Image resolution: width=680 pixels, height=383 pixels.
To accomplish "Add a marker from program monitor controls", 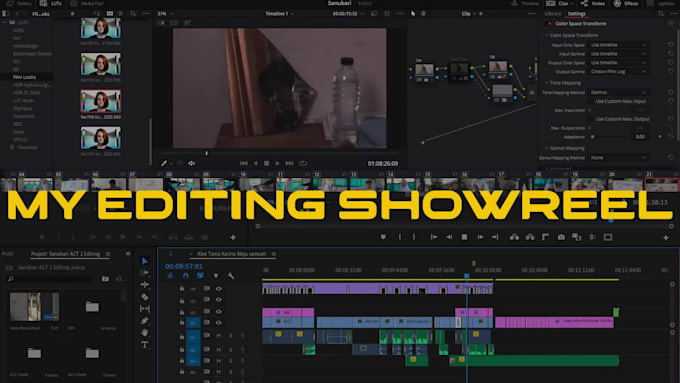I will pyautogui.click(x=383, y=237).
